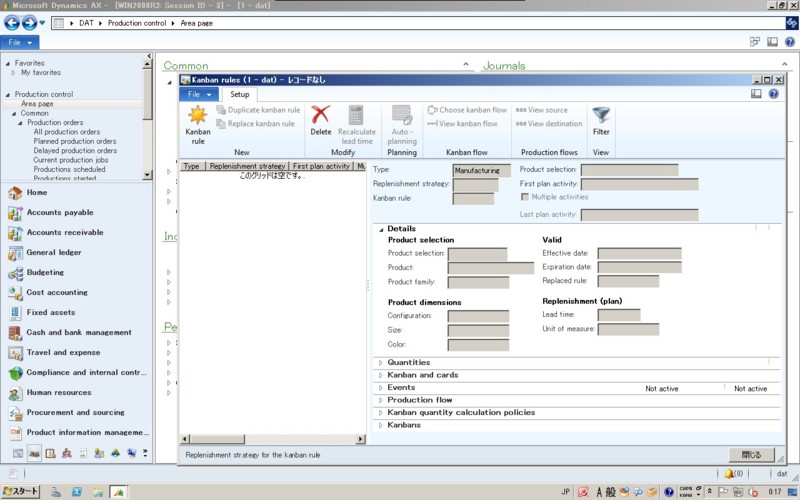Open Current production jobs
Screen dimensions: 800x500
pyautogui.click(x=71, y=160)
